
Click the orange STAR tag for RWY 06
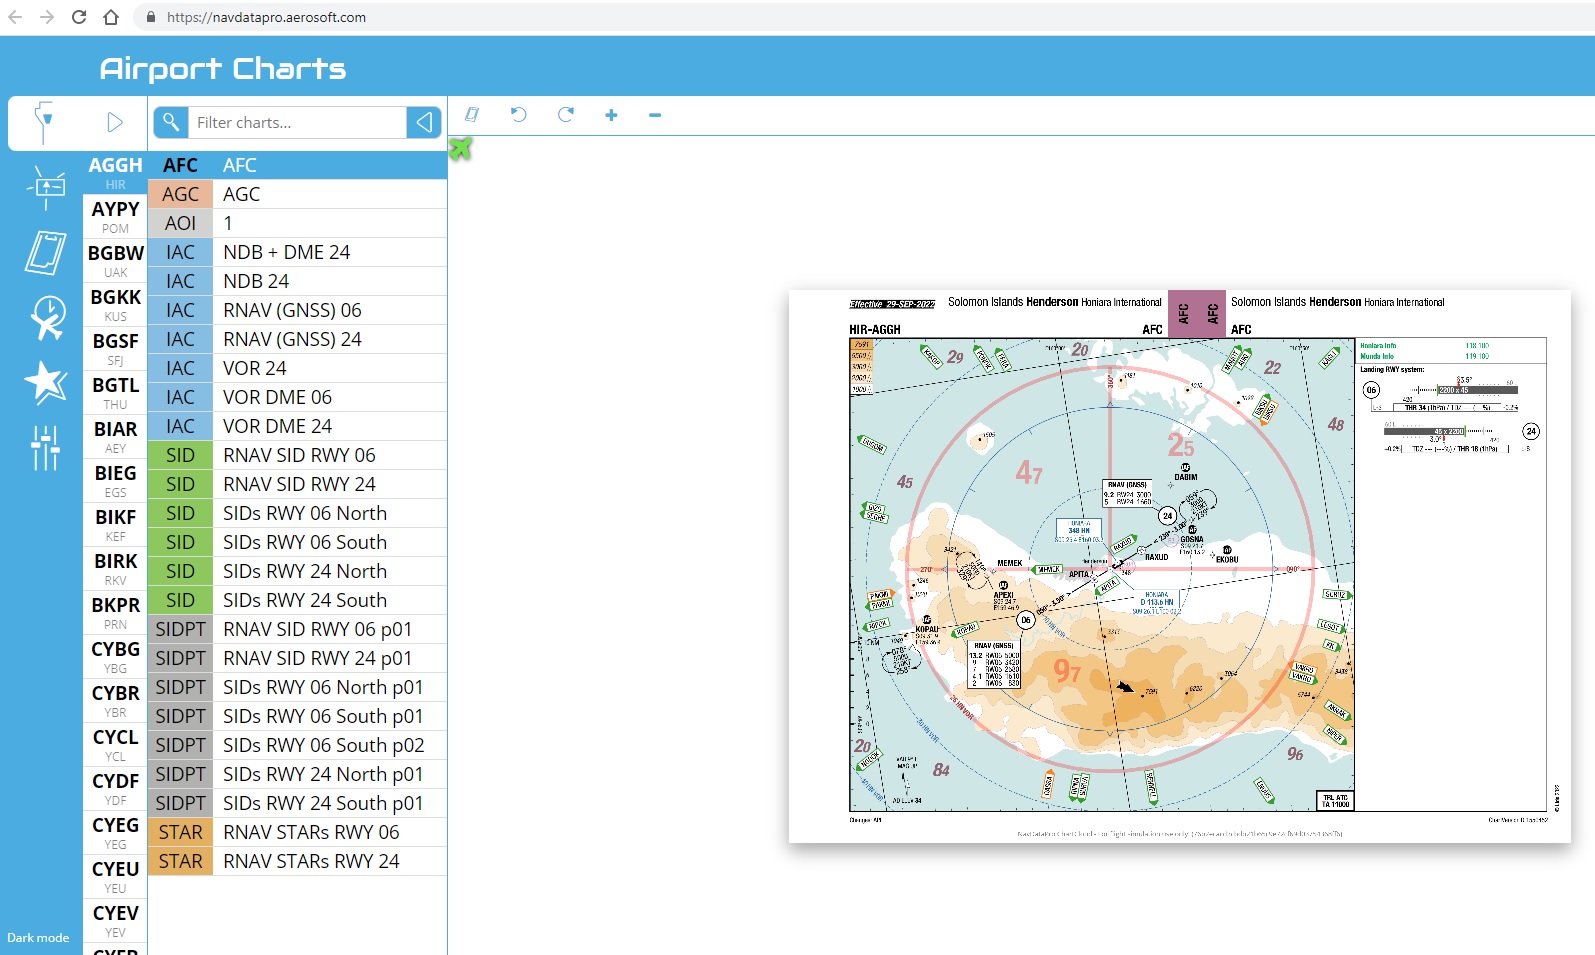tap(180, 832)
